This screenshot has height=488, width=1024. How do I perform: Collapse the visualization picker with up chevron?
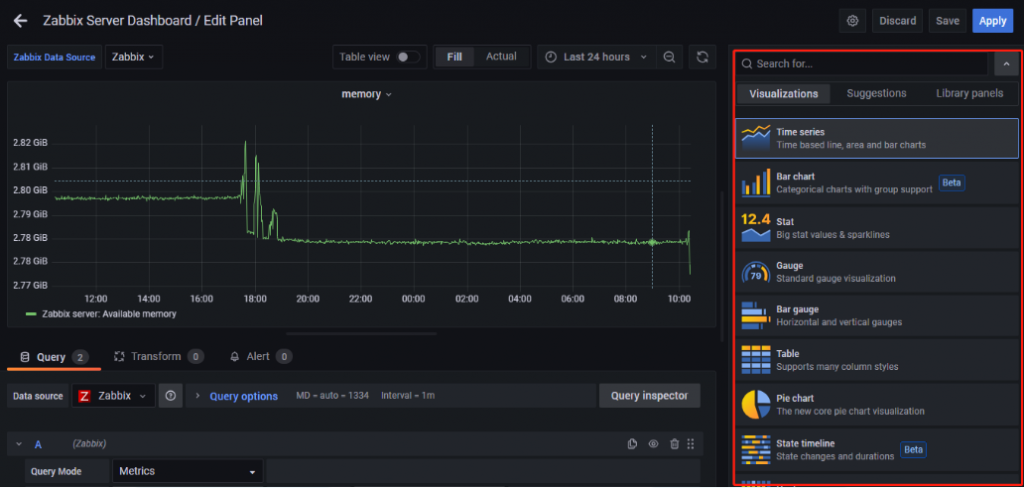(1006, 63)
